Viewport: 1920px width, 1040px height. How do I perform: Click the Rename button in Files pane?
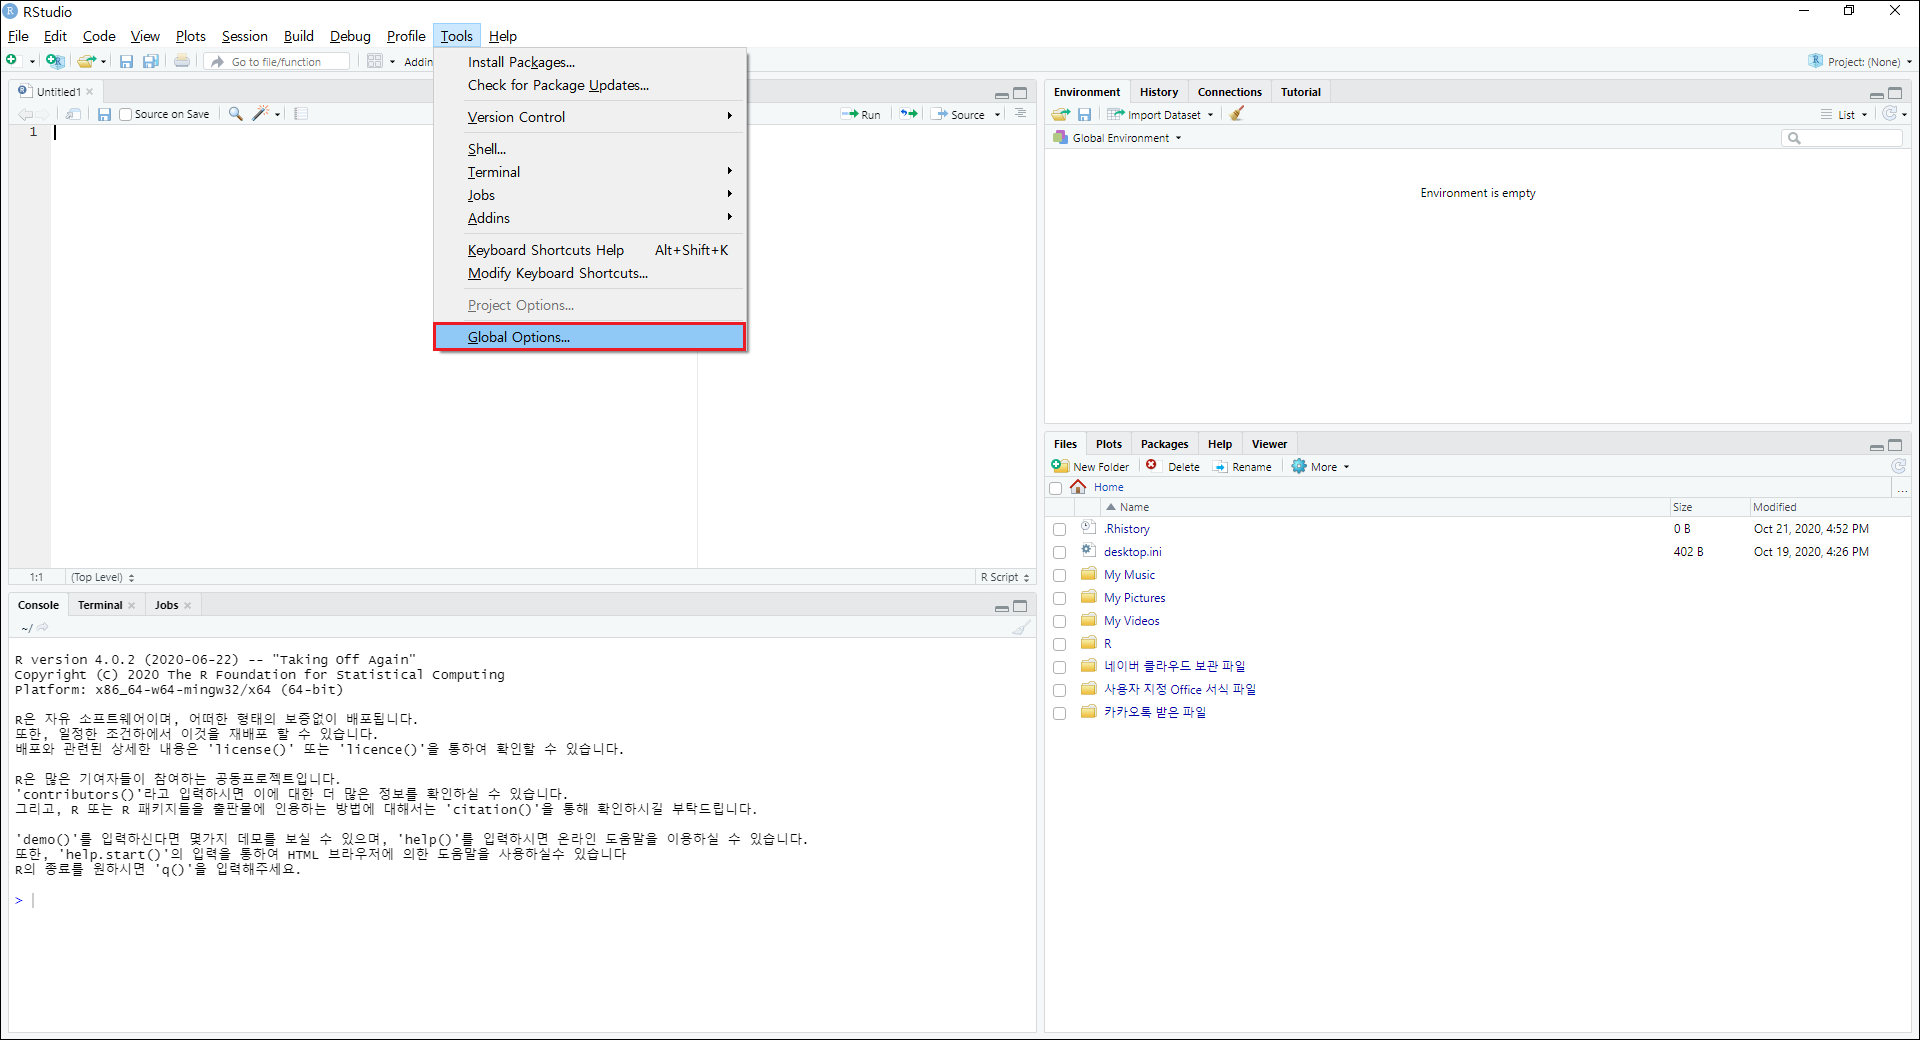click(1242, 467)
